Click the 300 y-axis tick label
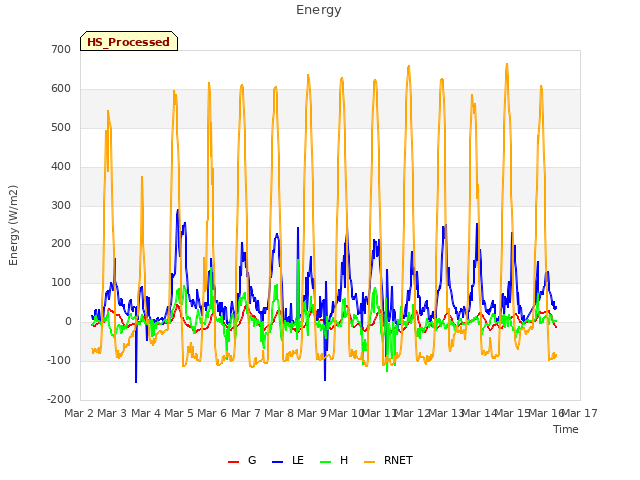Screen dimensions: 640x480 pyautogui.click(x=61, y=205)
